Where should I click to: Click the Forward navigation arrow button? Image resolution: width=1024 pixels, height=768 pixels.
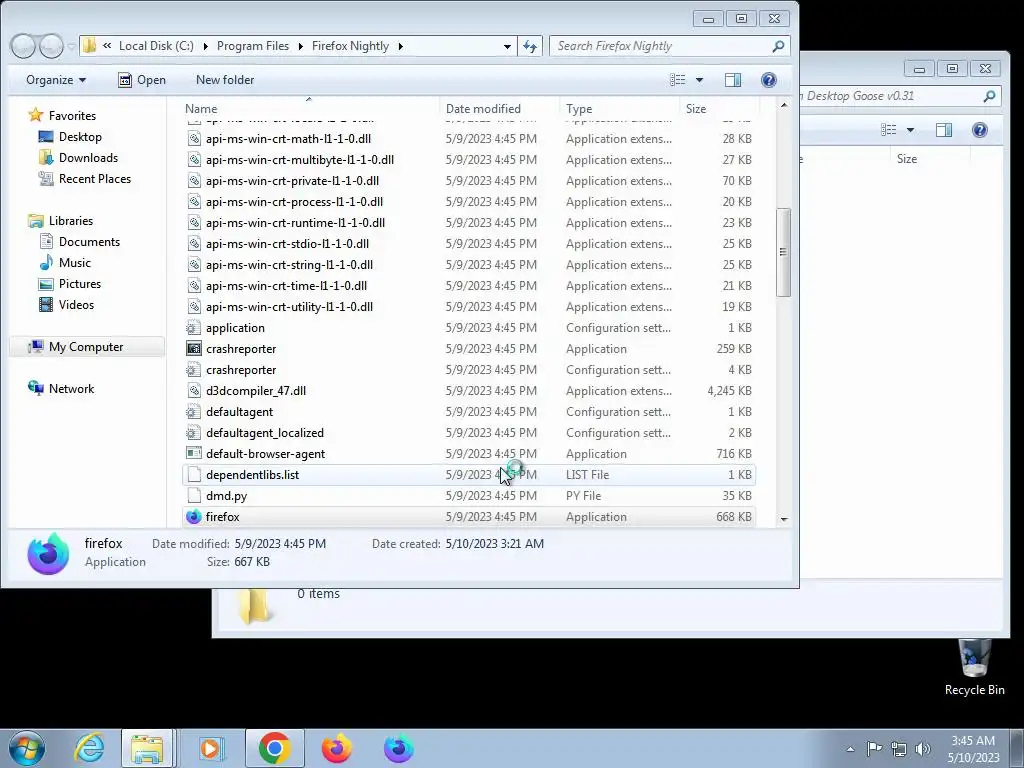pyautogui.click(x=51, y=46)
